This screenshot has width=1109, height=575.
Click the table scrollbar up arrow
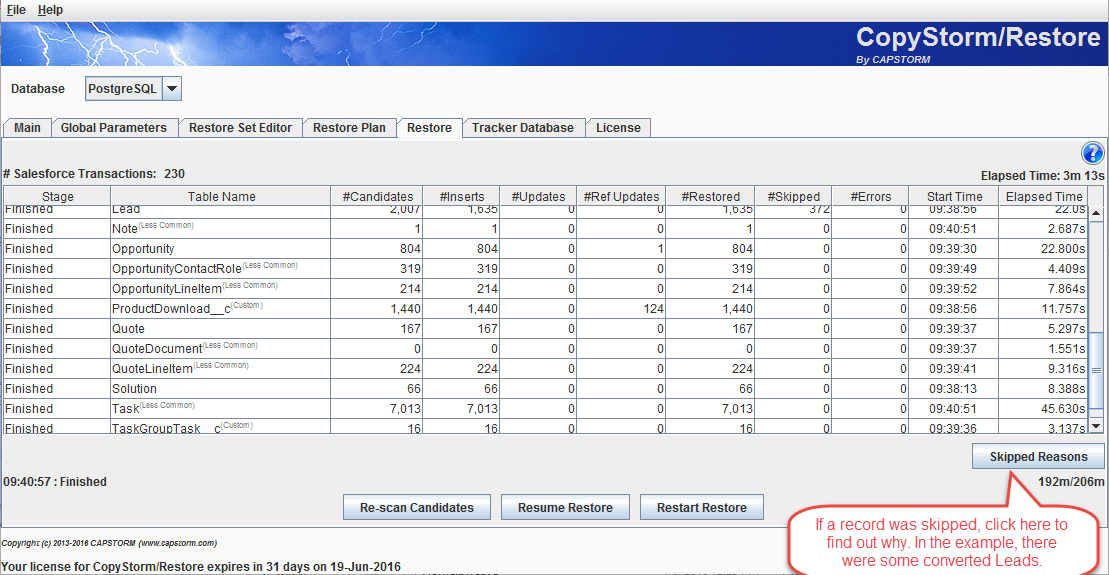[x=1096, y=213]
